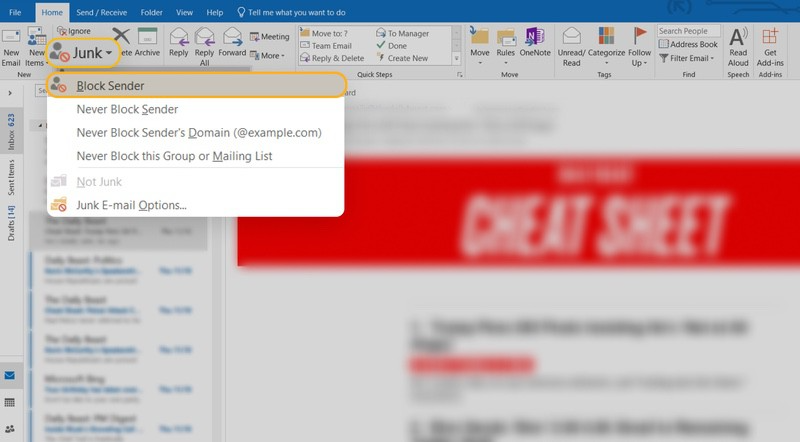Select 'Move to: ?' quick step
This screenshot has height=442, width=800.
point(324,33)
